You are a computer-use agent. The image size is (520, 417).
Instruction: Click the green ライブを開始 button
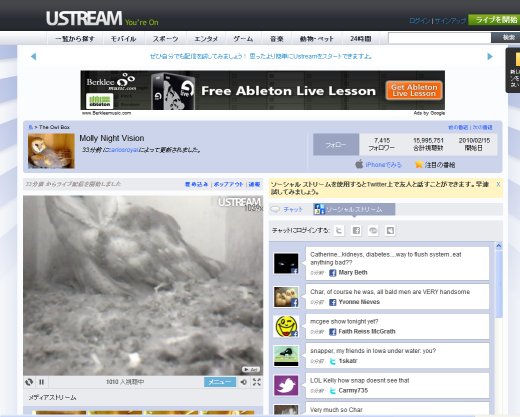click(x=494, y=20)
